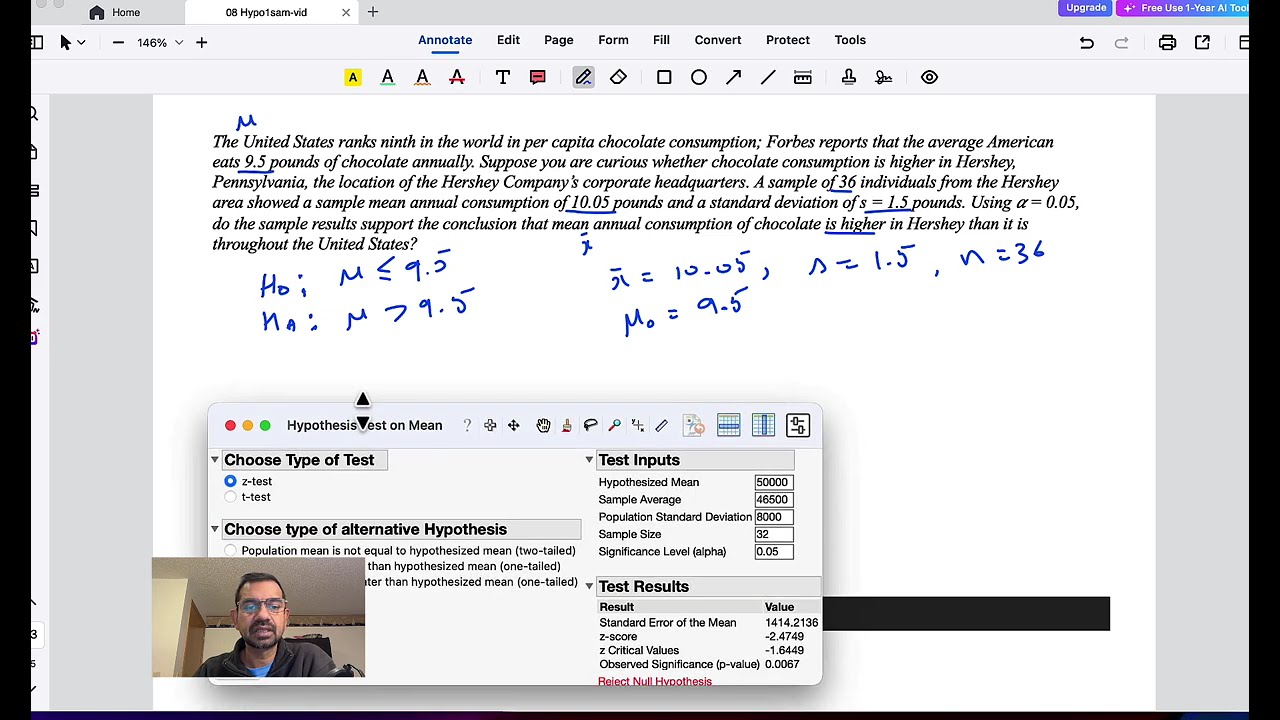The image size is (1280, 720).
Task: Open the cursor tool dropdown arrow
Action: click(81, 42)
